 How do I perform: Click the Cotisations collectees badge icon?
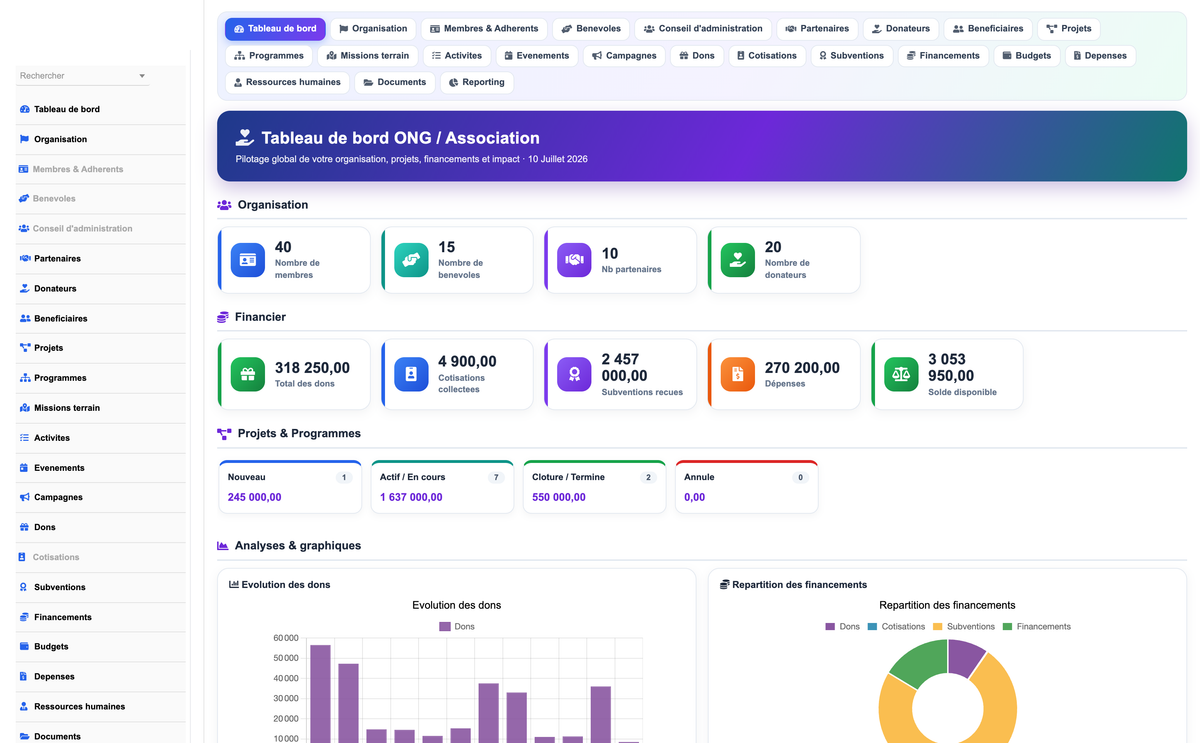[x=411, y=374]
